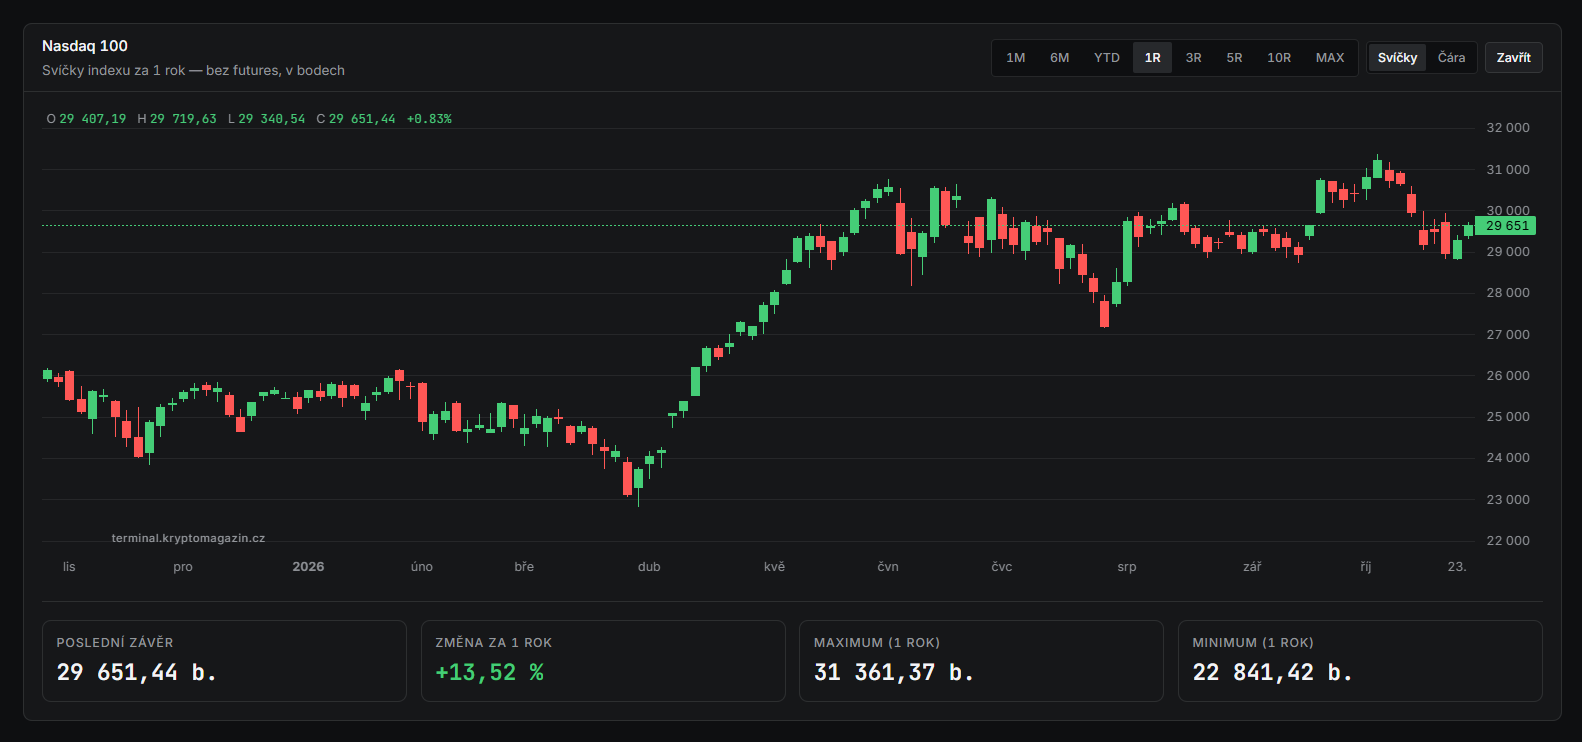
Task: Click the 22 000 price axis label
Action: click(x=1508, y=541)
